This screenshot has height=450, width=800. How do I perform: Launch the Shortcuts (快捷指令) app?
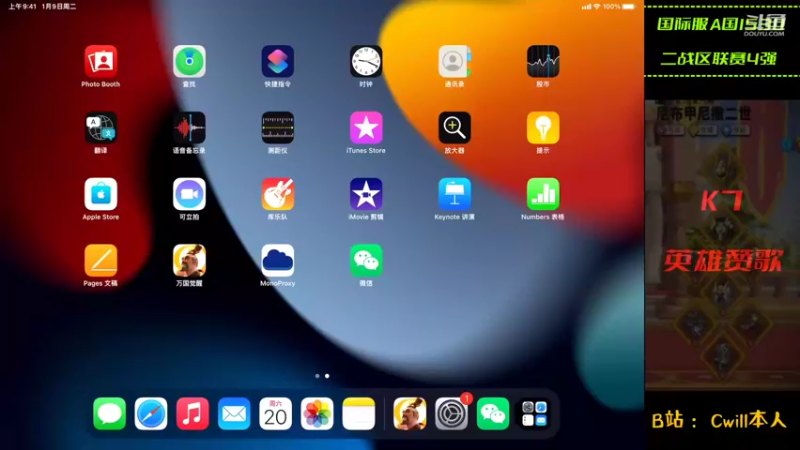278,61
